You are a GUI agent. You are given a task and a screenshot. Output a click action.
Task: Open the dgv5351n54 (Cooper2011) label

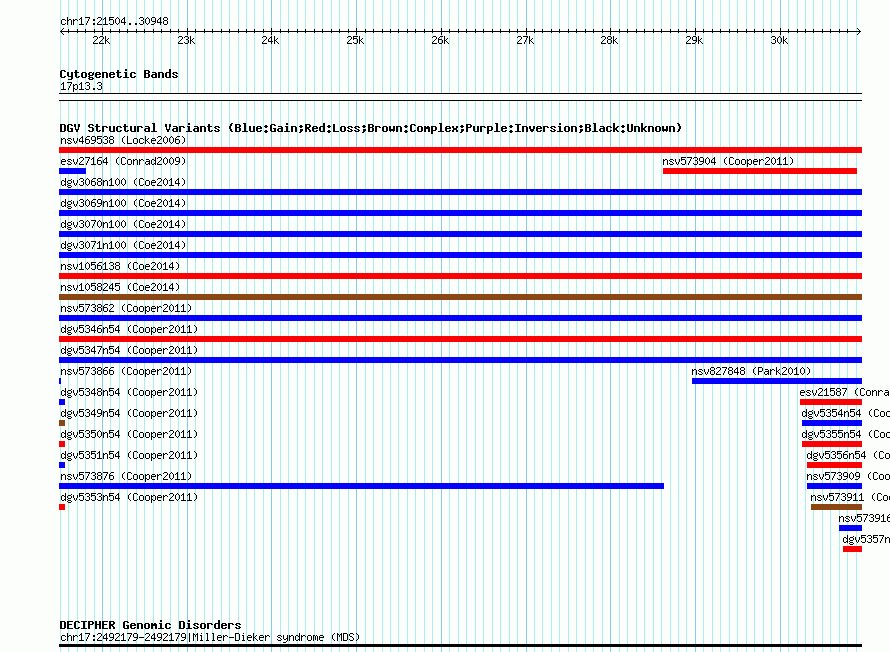tap(129, 455)
